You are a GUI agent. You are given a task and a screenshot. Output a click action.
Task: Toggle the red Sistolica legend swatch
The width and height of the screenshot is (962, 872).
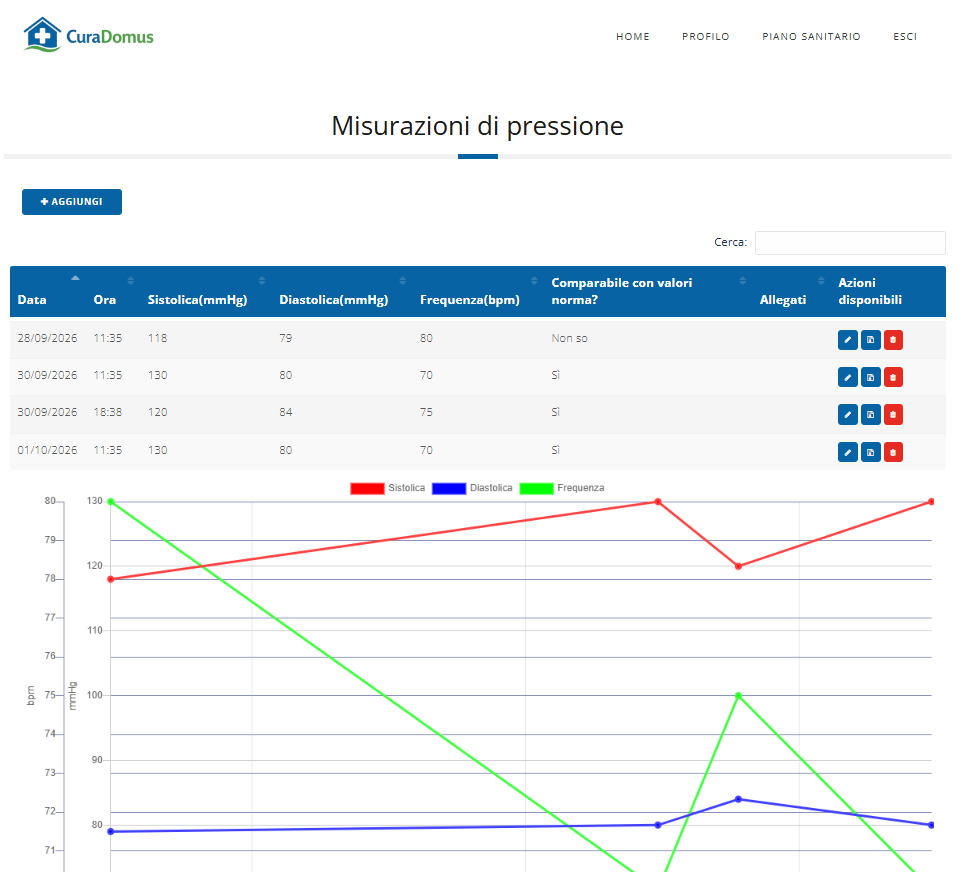pos(367,488)
